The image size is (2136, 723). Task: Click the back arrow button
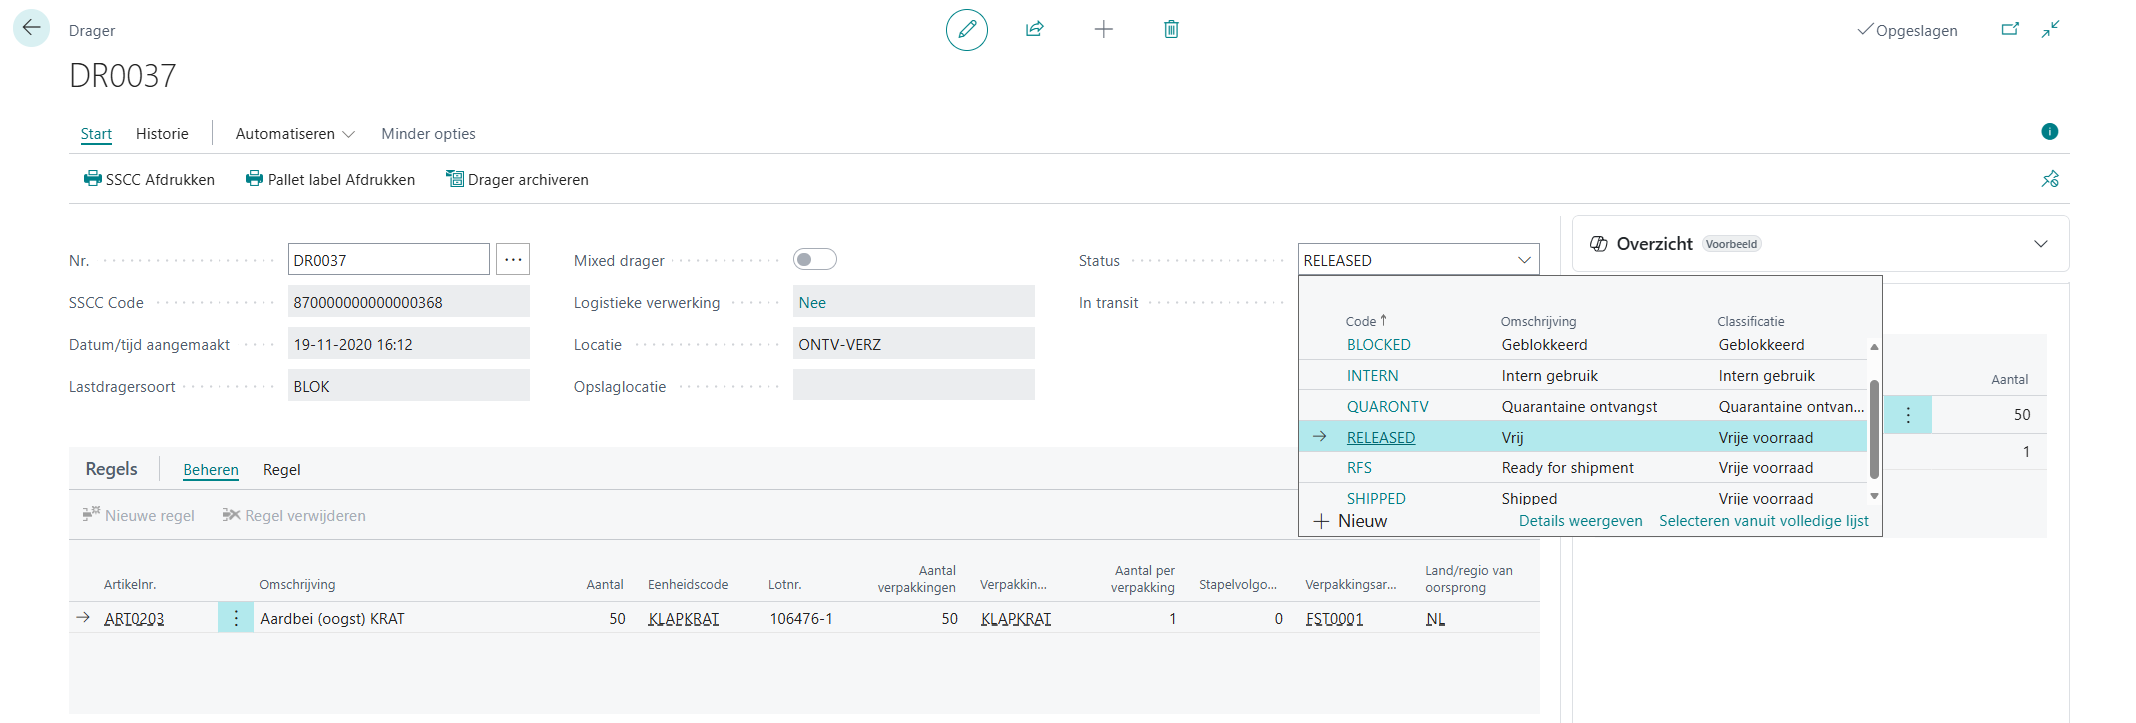tap(31, 28)
